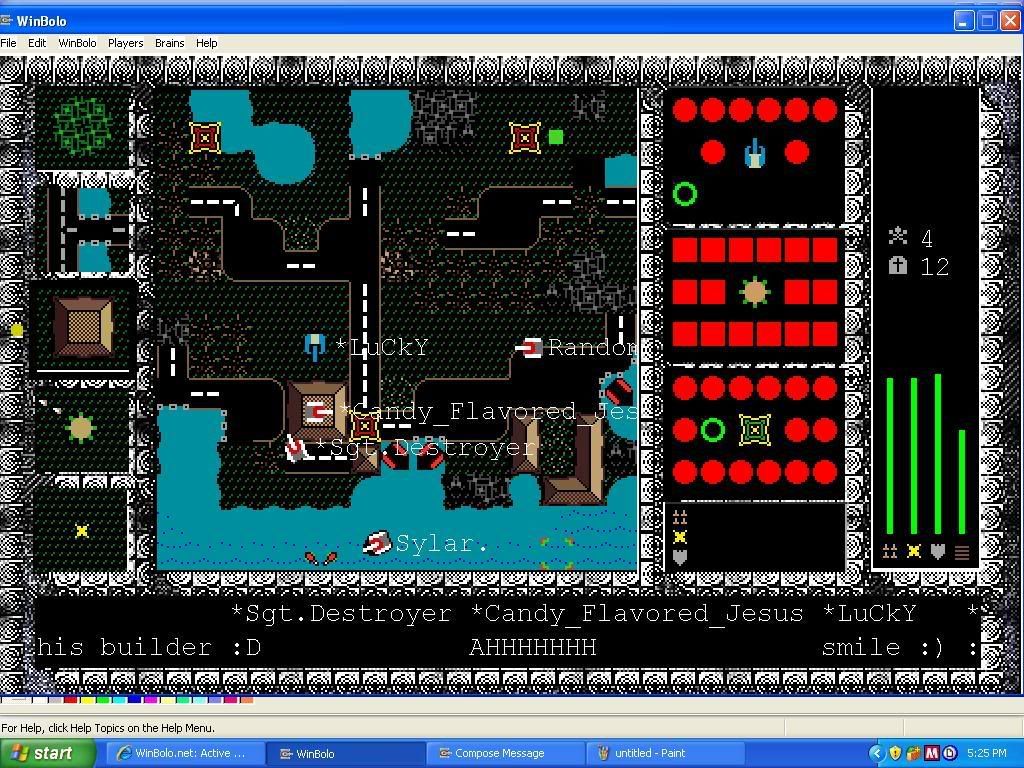Open the Brains menu
The image size is (1024, 768).
coord(169,43)
